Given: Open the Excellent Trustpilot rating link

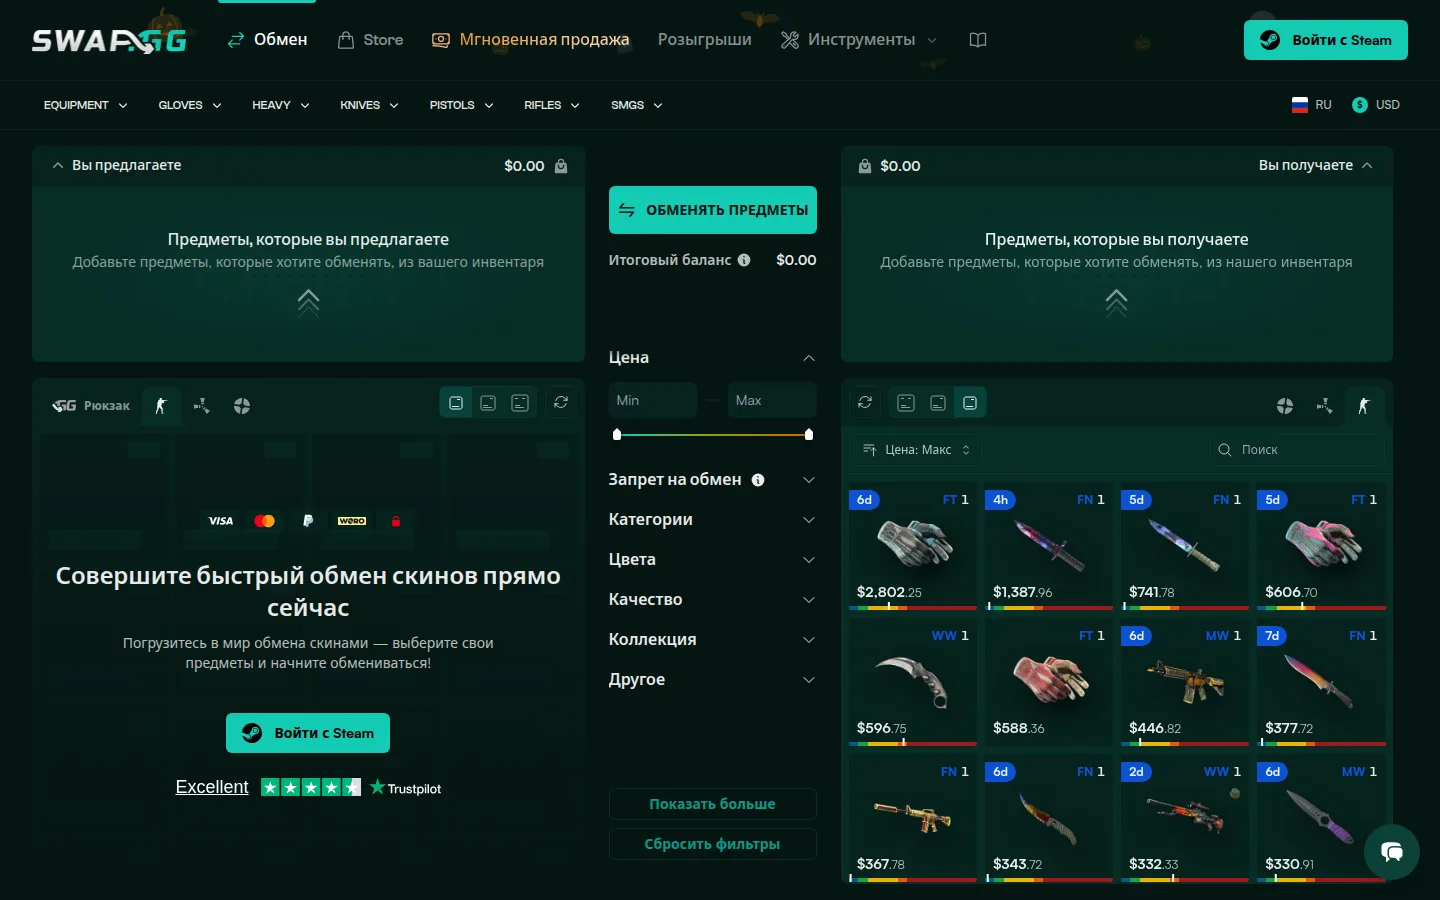Looking at the screenshot, I should pos(212,788).
